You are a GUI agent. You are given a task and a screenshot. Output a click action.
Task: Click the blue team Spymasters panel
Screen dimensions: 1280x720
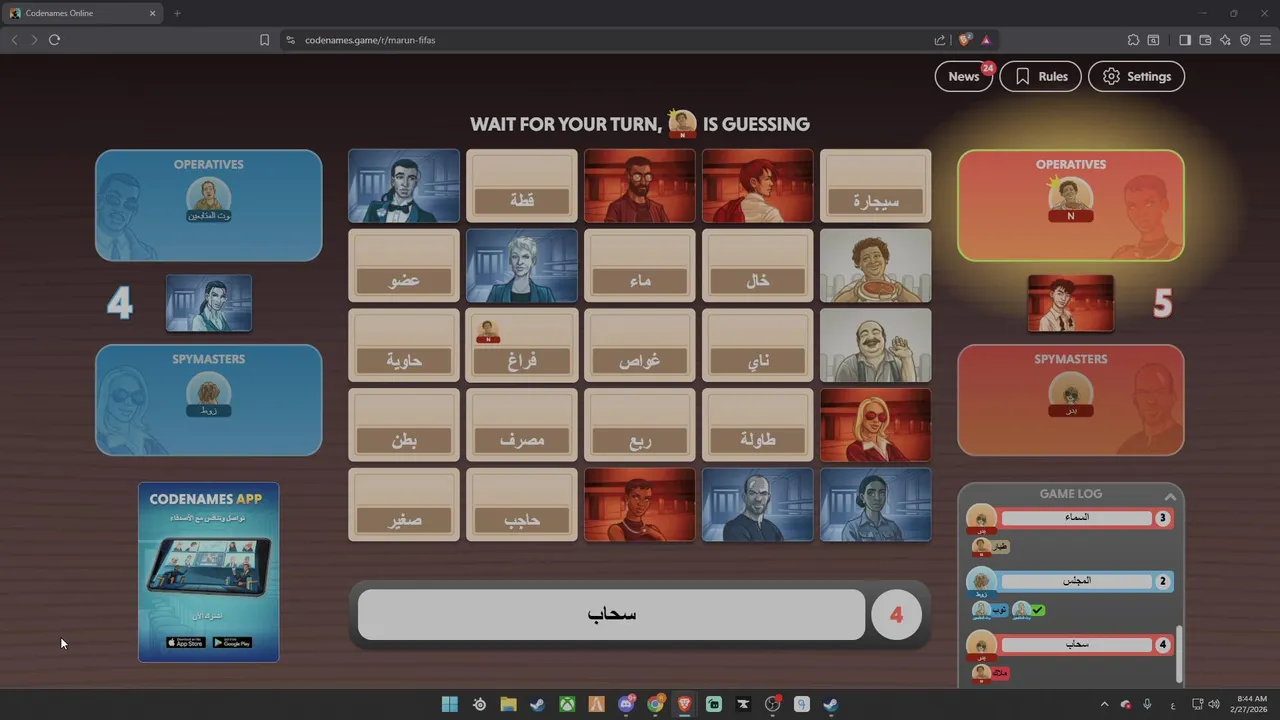(x=209, y=400)
